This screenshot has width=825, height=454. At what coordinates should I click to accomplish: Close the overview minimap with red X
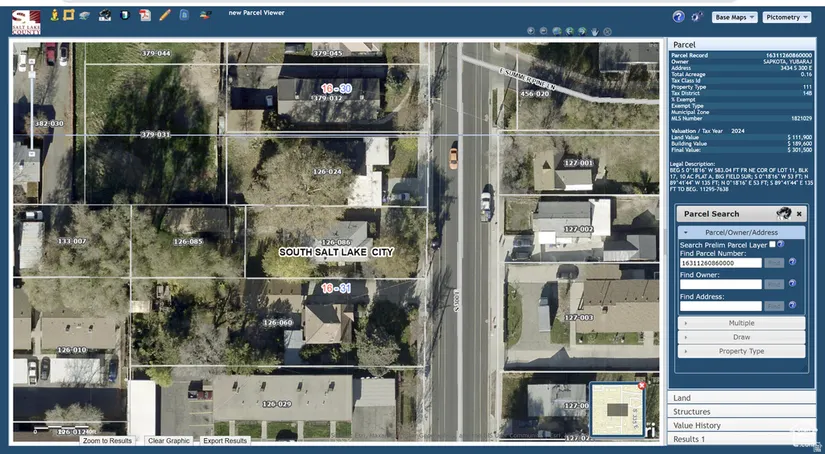641,386
